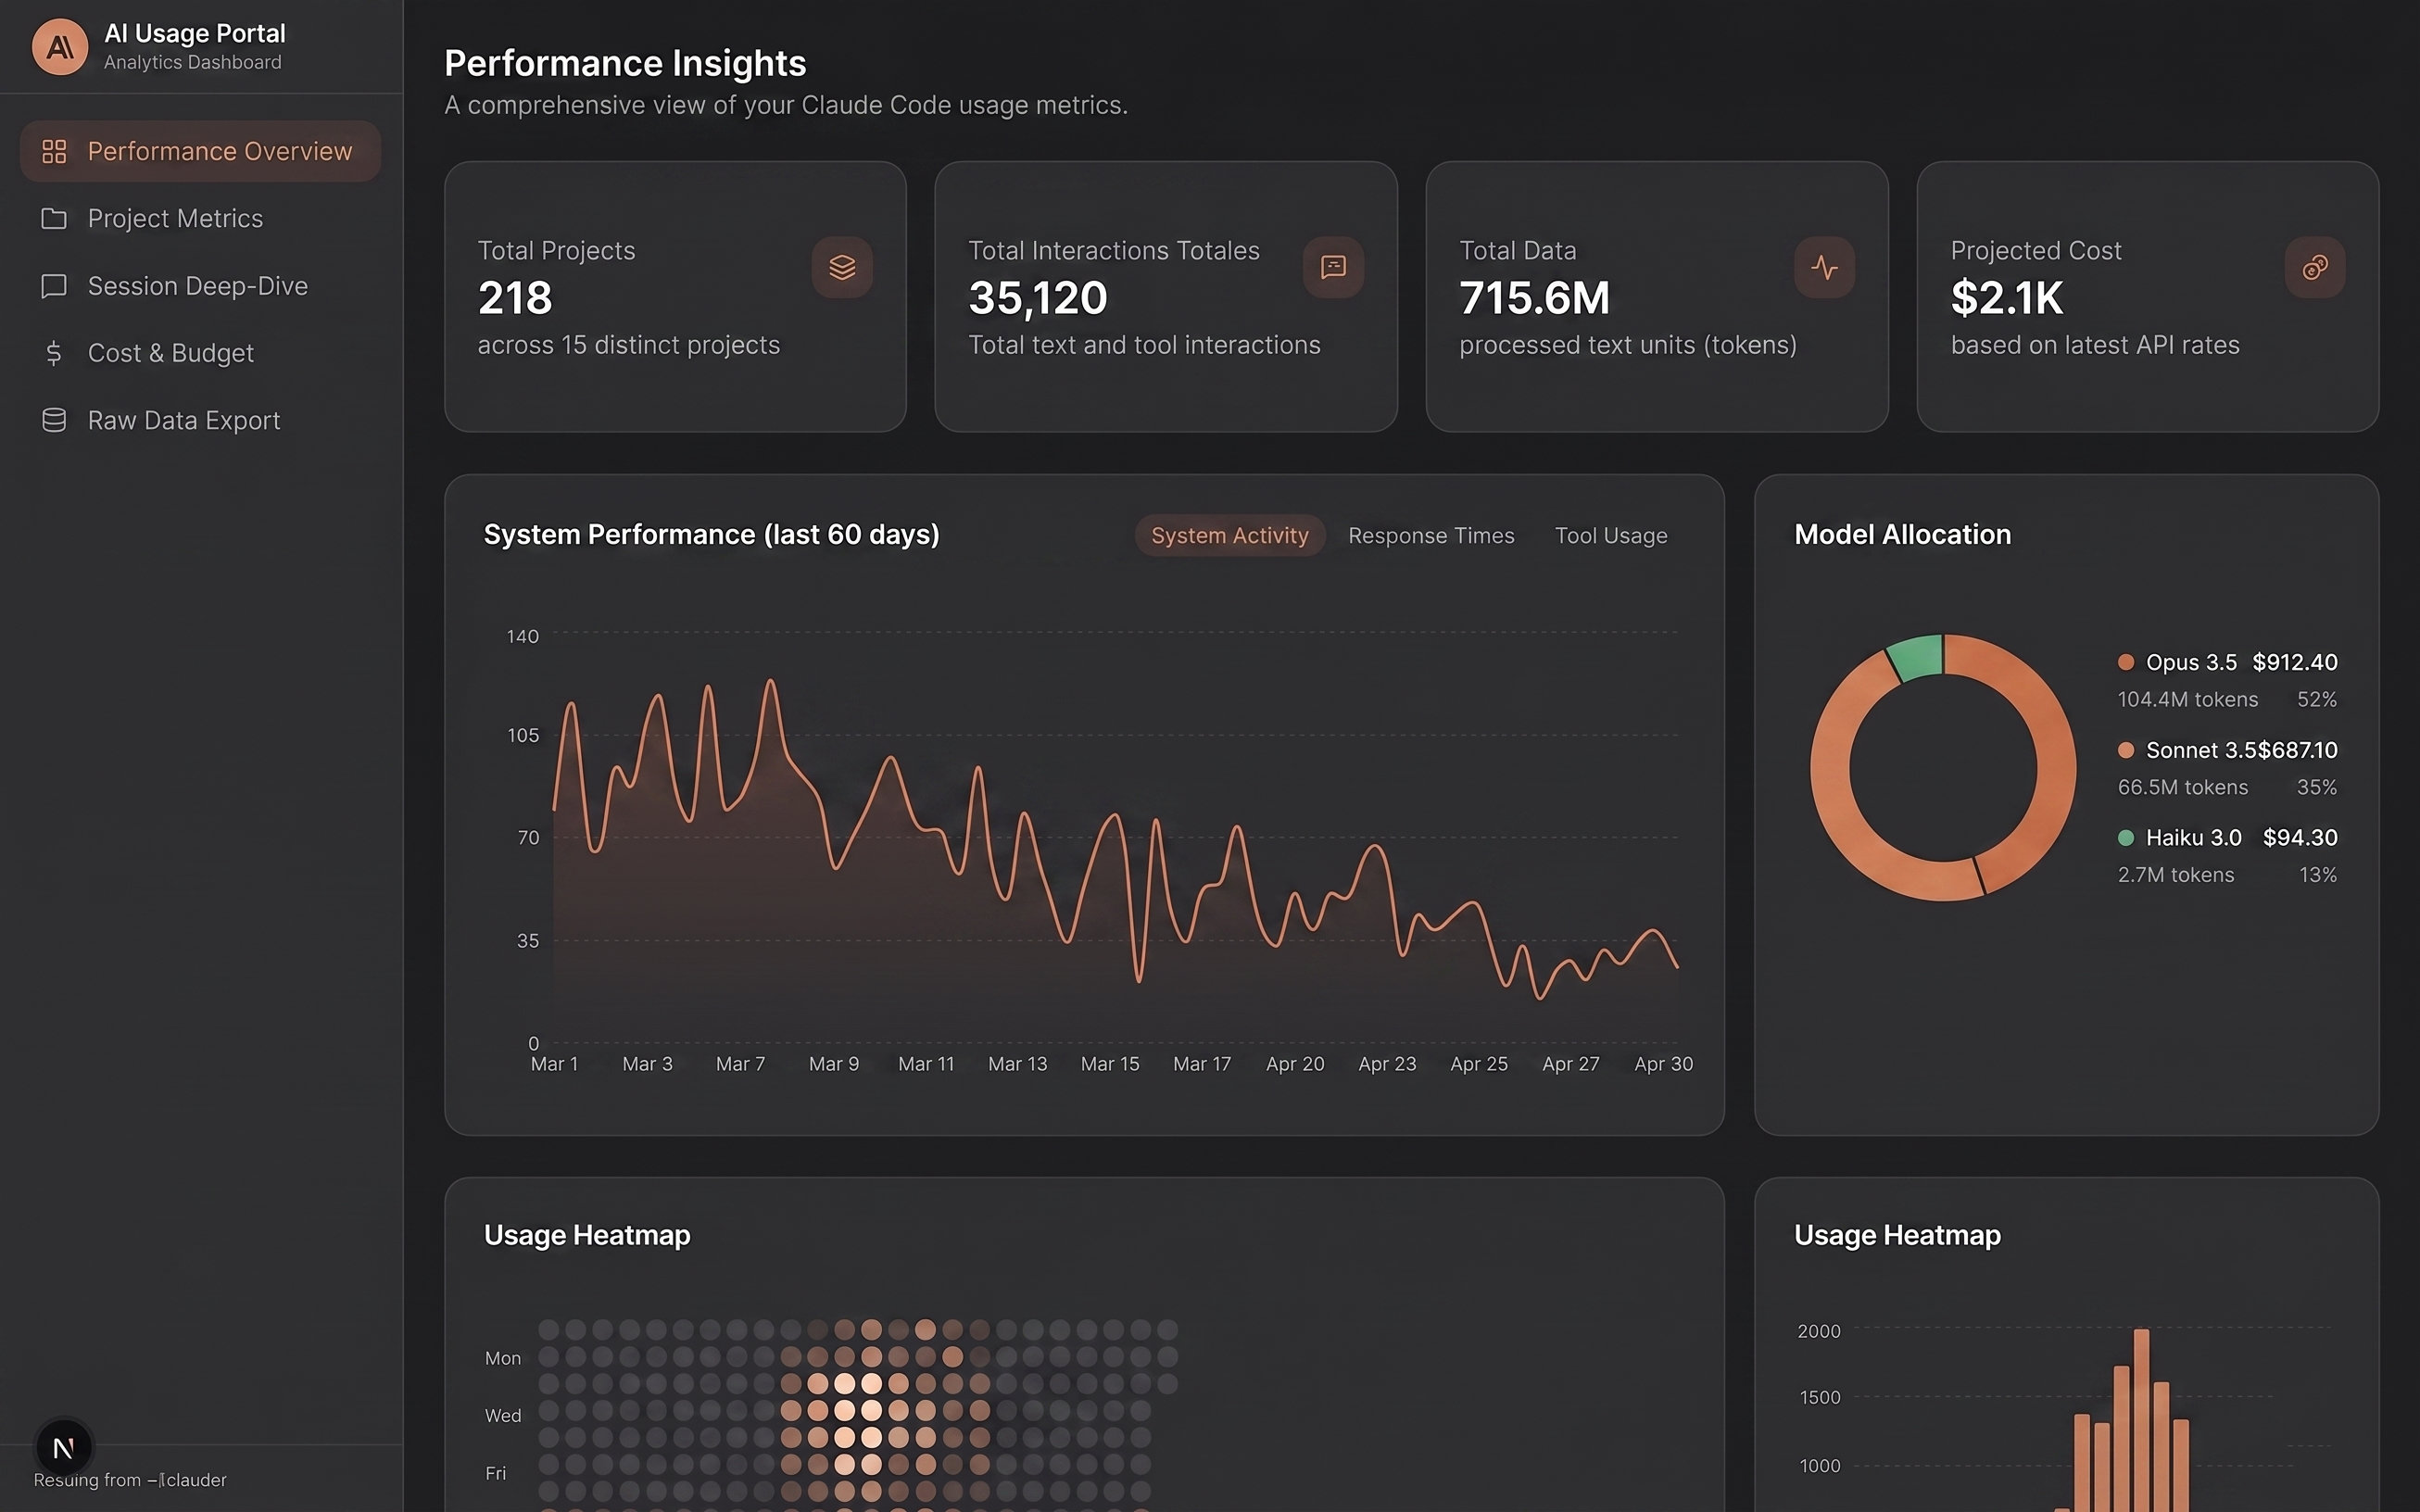This screenshot has height=1512, width=2420.
Task: Go to Session Deep-Dive
Action: 200,286
